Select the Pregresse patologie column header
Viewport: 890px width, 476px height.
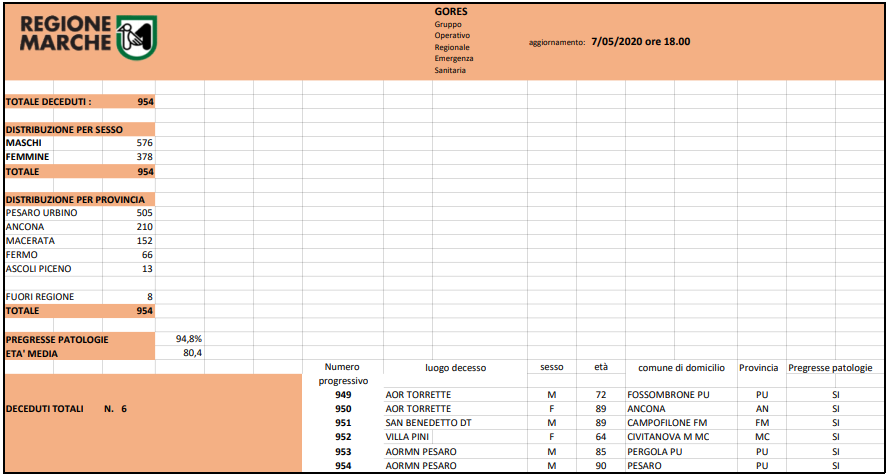point(830,368)
